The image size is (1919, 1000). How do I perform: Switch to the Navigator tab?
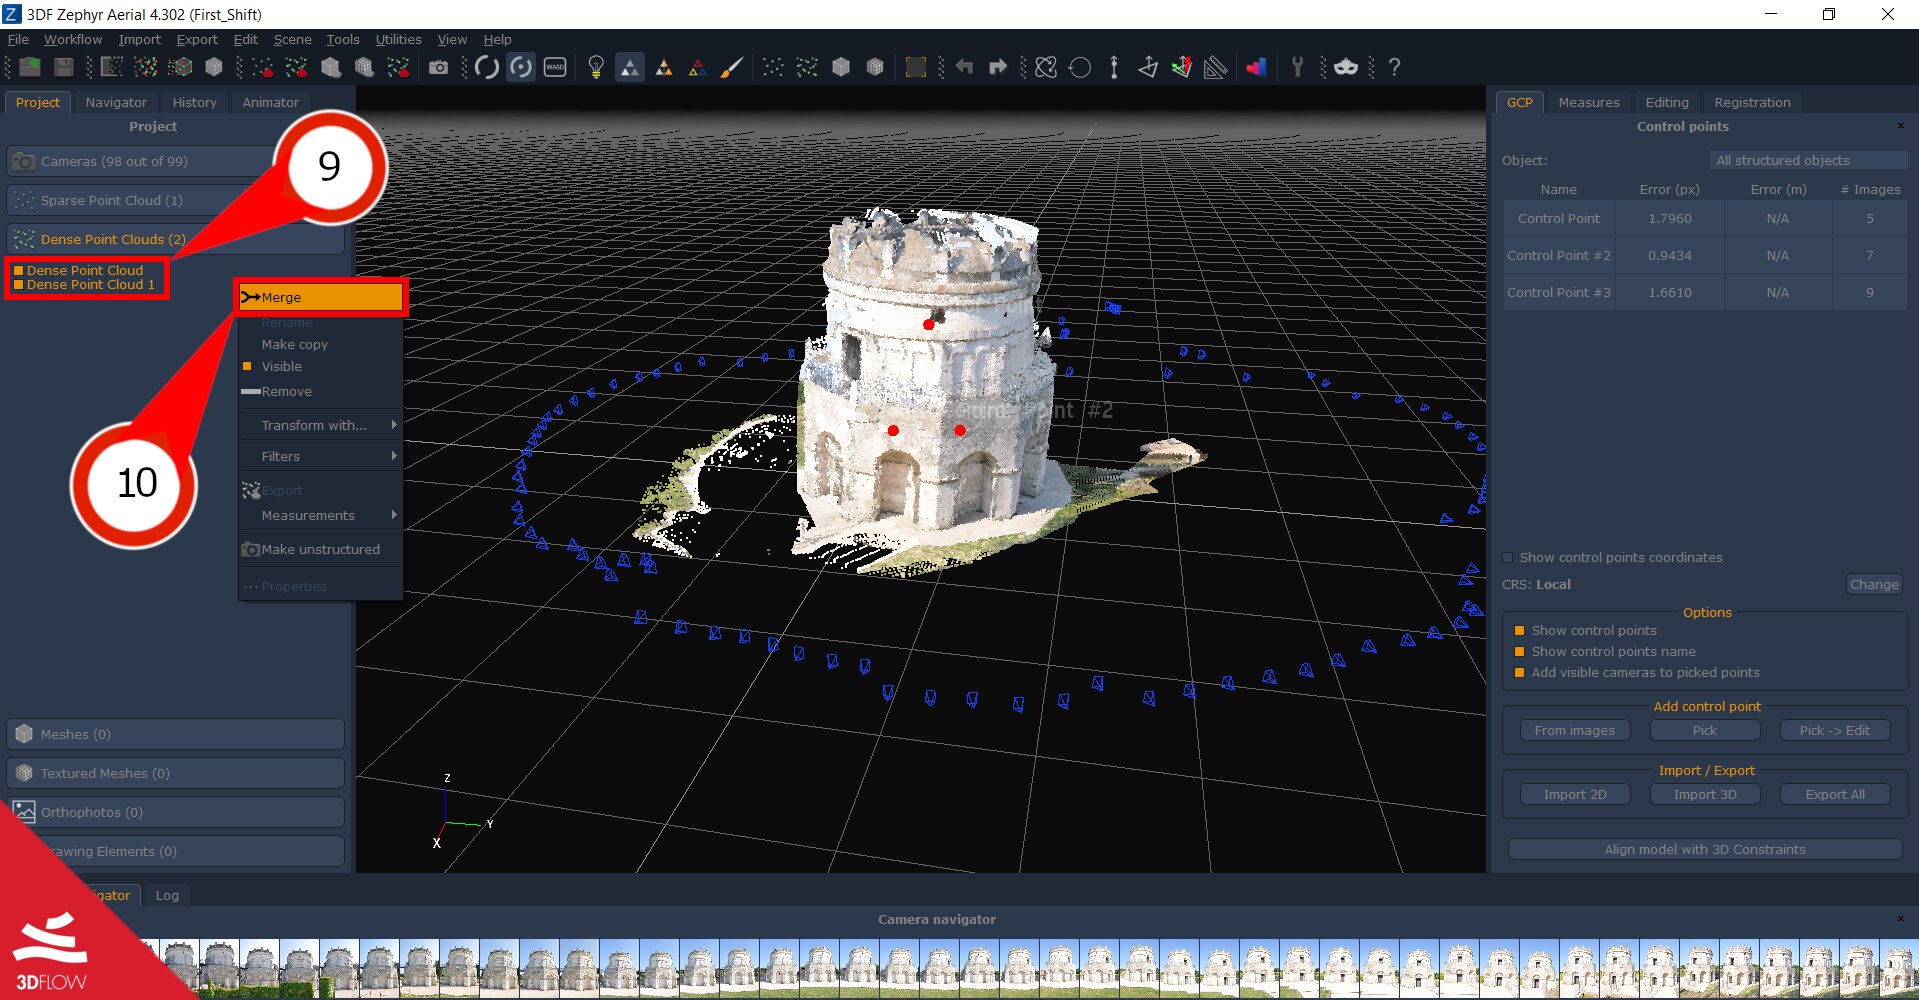(x=116, y=103)
